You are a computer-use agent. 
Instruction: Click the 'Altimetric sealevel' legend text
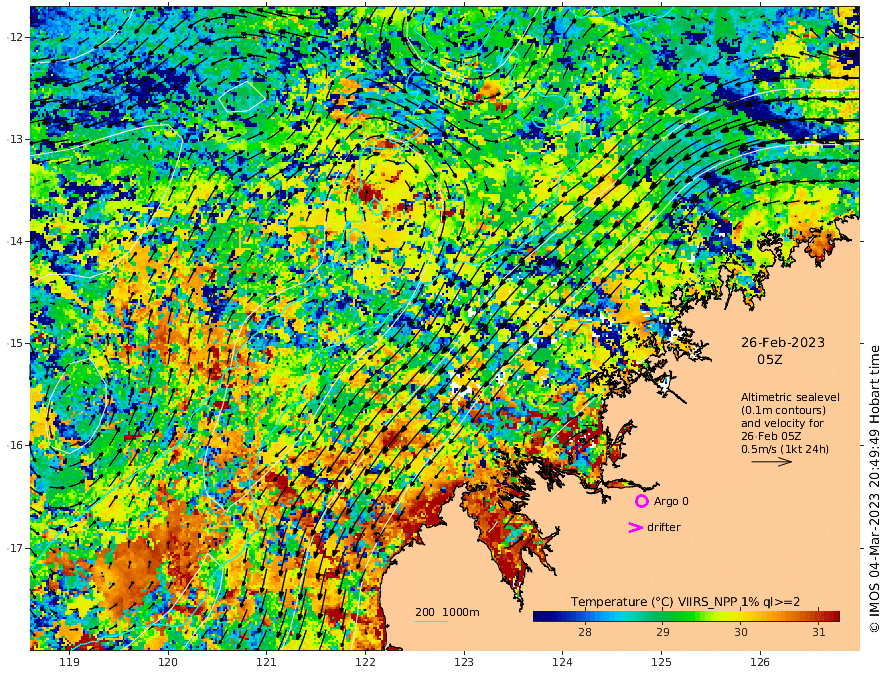[790, 397]
